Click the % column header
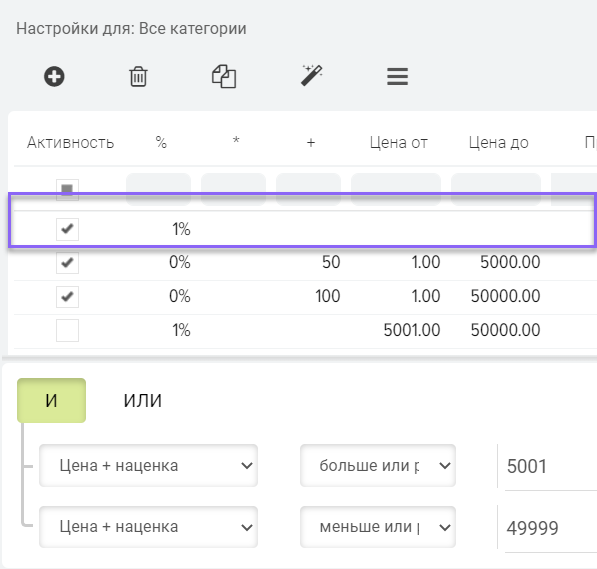The width and height of the screenshot is (597, 569). coord(161,143)
